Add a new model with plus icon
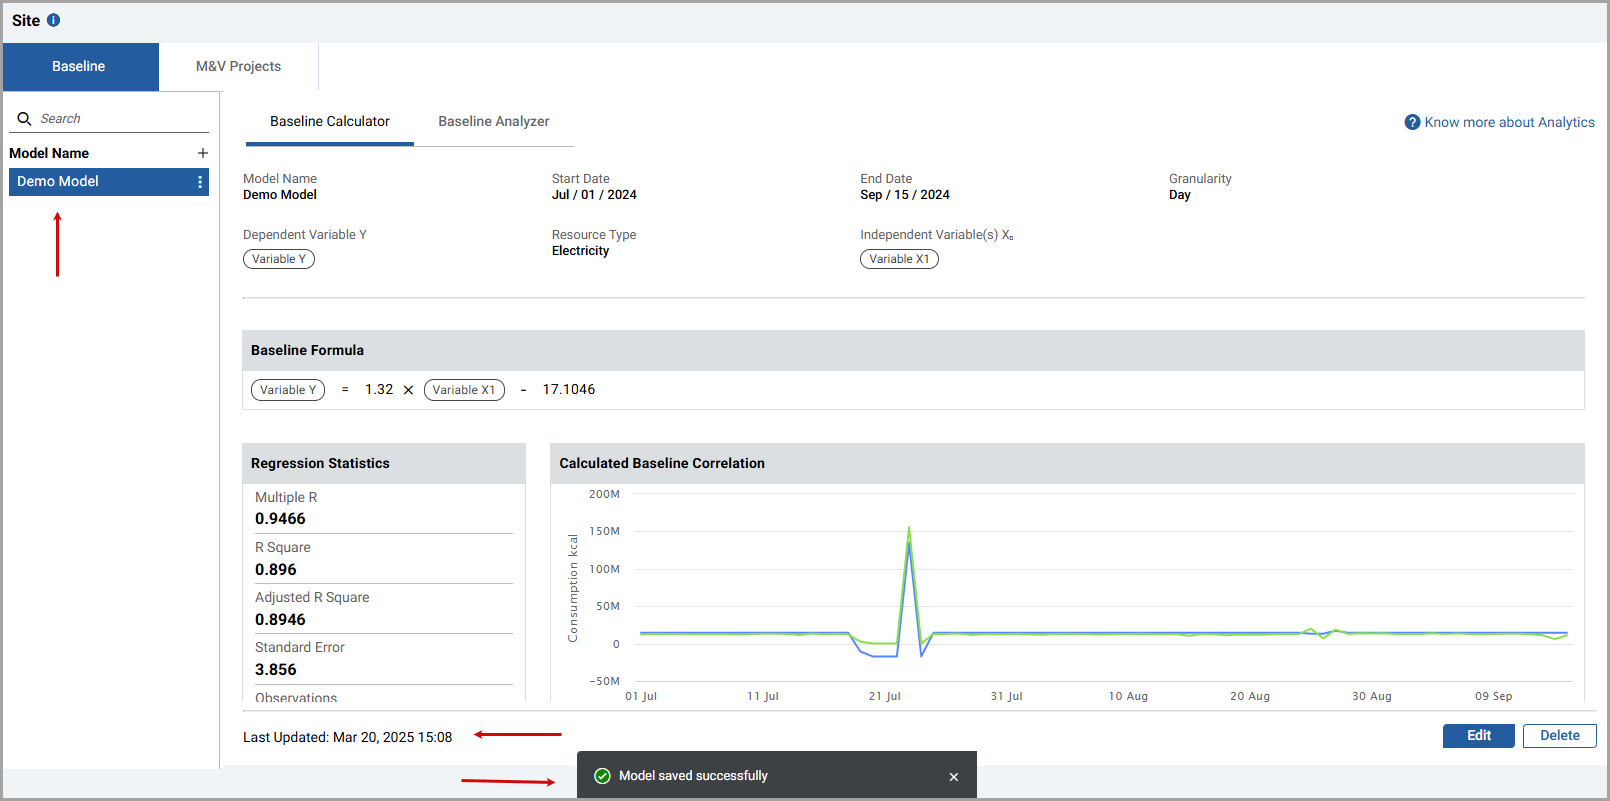1610x801 pixels. [x=203, y=153]
